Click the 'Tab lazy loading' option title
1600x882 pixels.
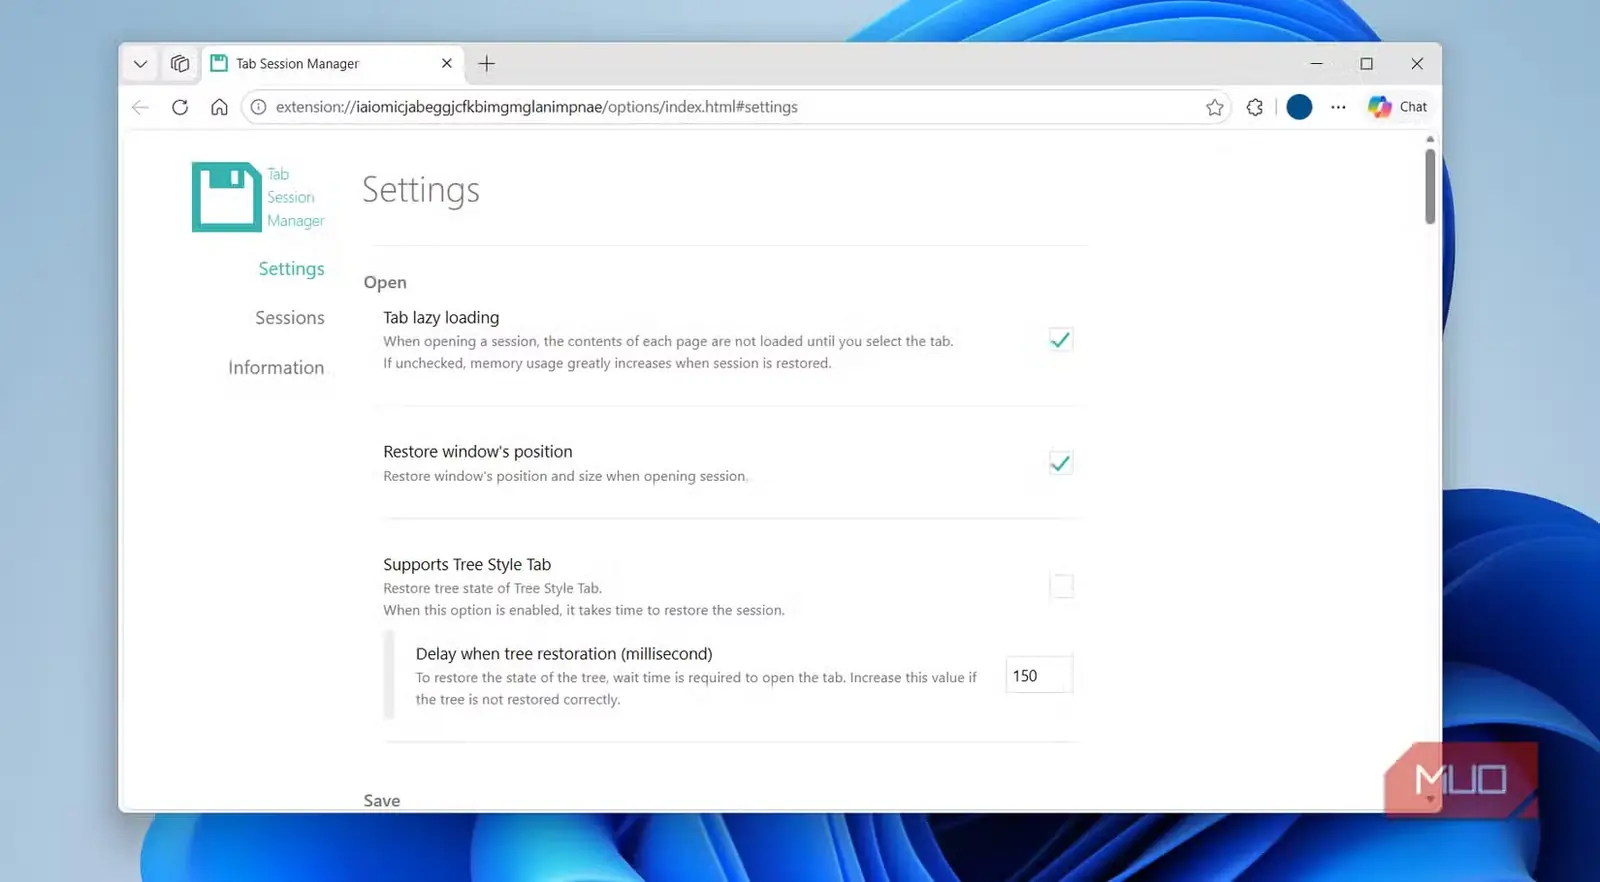point(441,318)
